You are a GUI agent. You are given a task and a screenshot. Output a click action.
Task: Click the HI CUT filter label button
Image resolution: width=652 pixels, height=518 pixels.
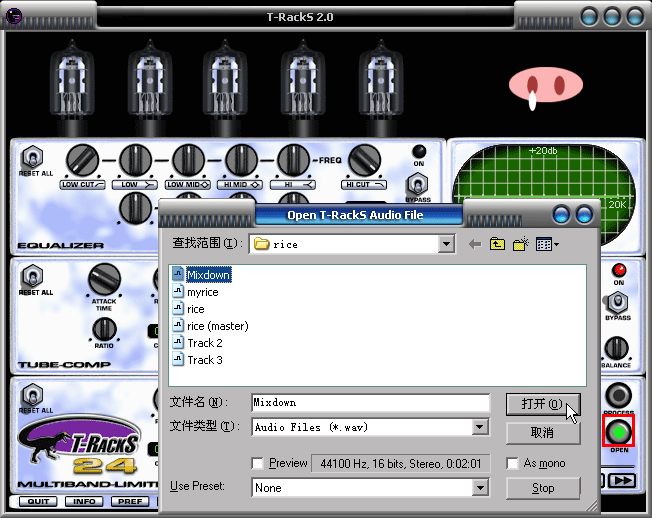(x=364, y=185)
